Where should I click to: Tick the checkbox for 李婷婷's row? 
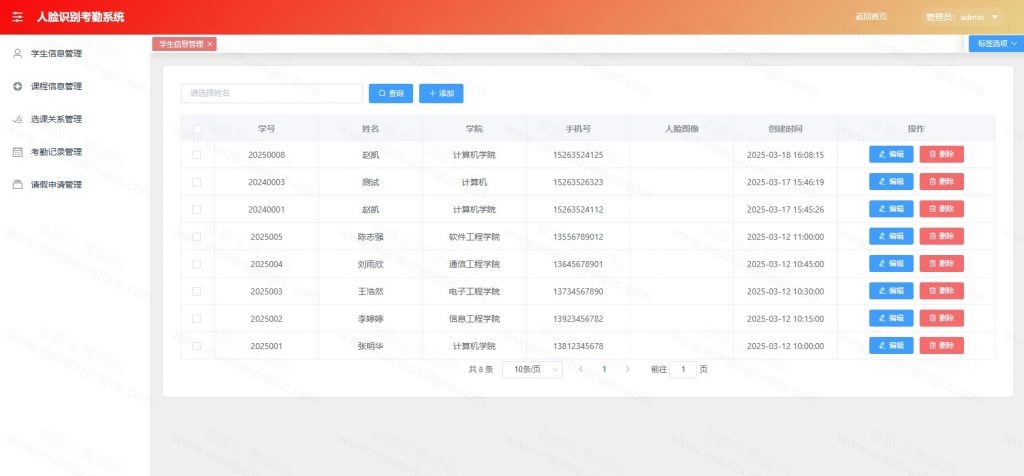(x=197, y=319)
